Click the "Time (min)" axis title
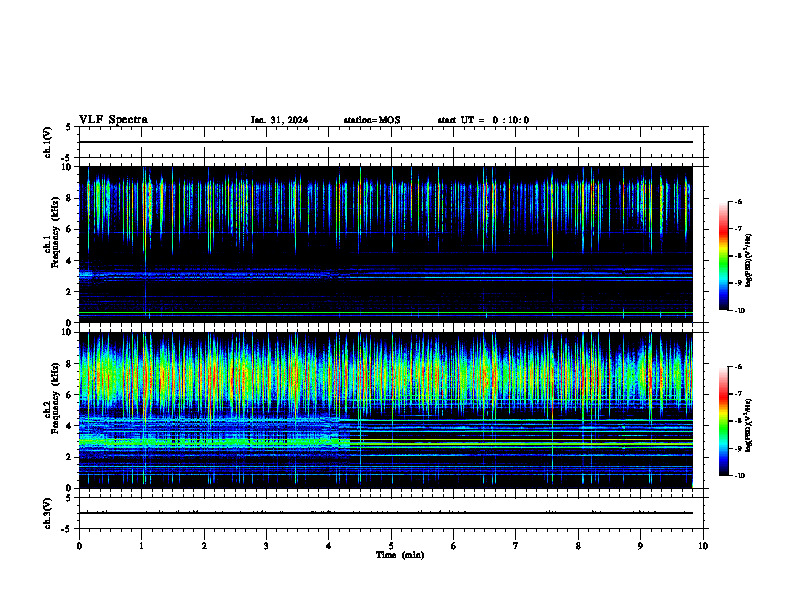The width and height of the screenshot is (792, 612). pos(400,555)
